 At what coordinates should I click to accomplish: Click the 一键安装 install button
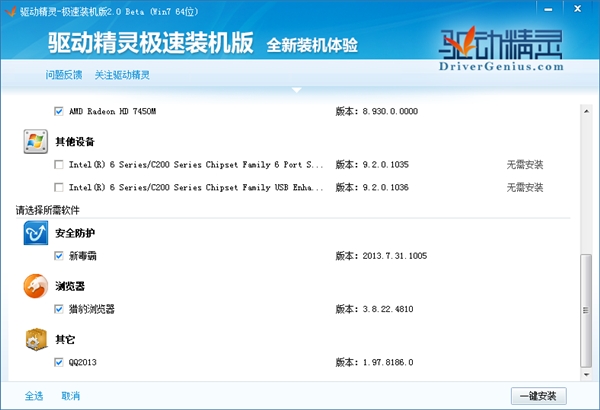(539, 396)
